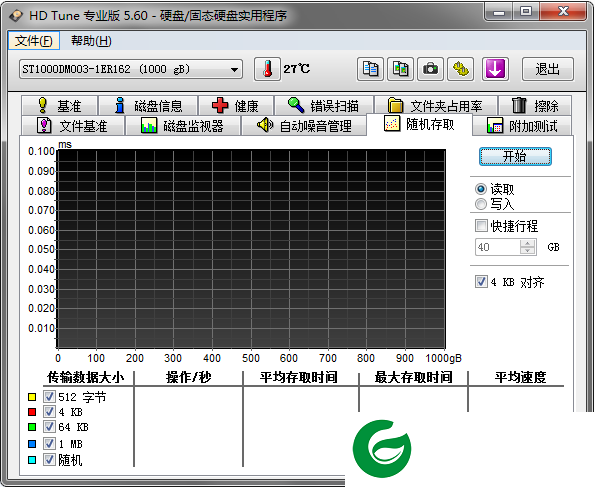The width and height of the screenshot is (595, 487).
Task: Open the 帮助(H) menu
Action: [x=91, y=41]
